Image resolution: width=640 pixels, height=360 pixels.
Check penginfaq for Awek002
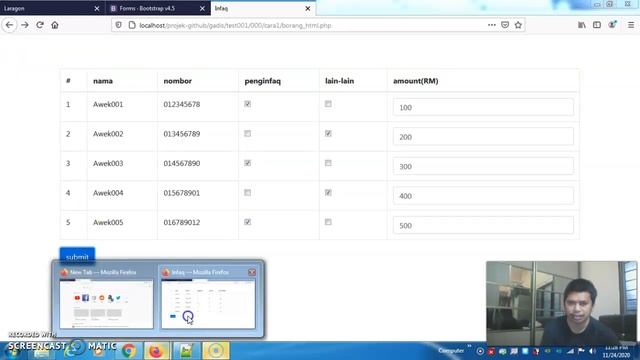pos(247,133)
